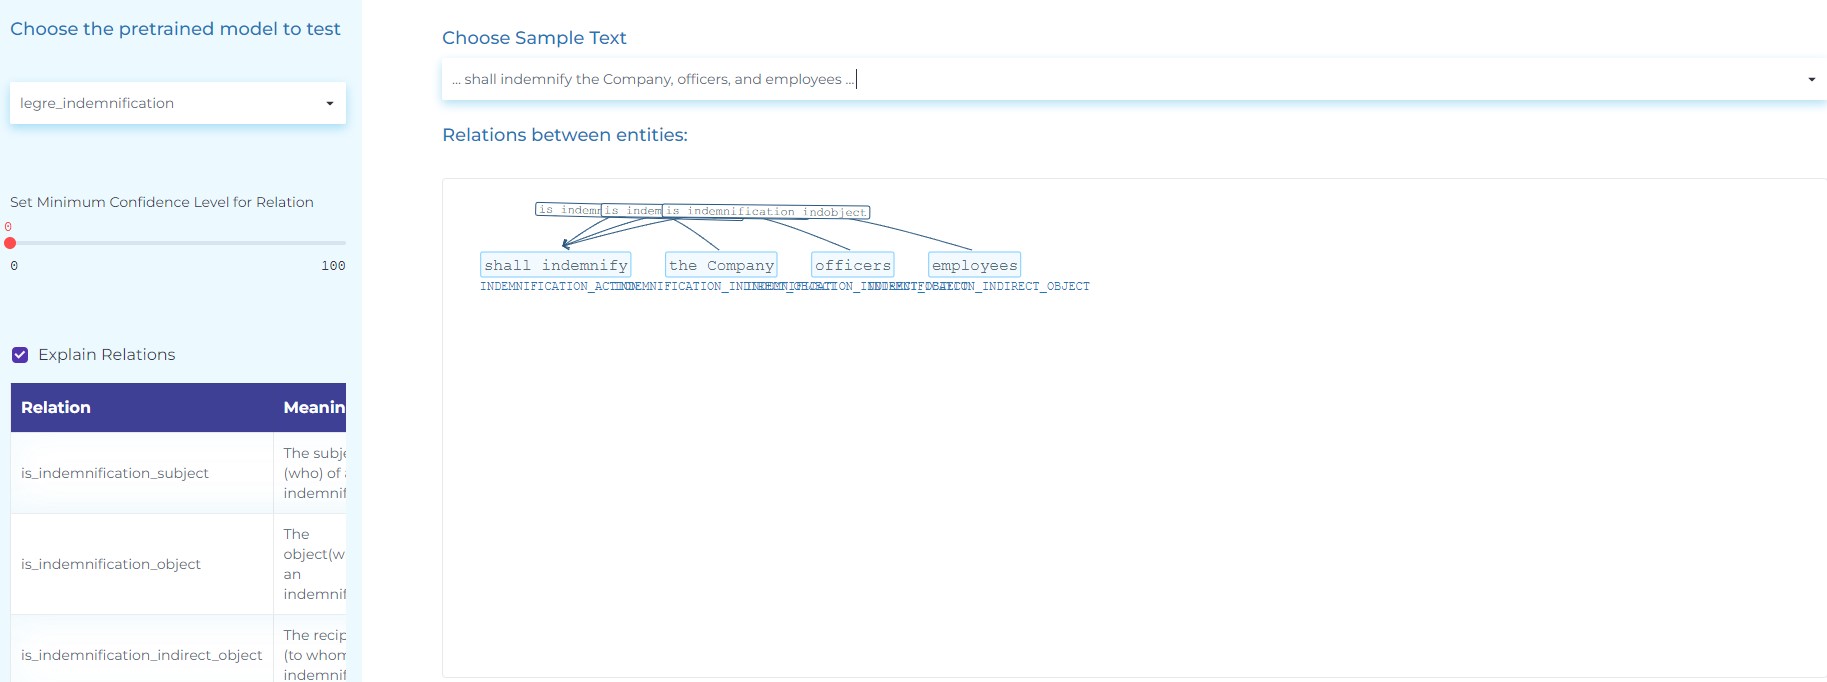Open the Choose Sample Text dropdown
Image resolution: width=1827 pixels, height=682 pixels.
coord(1134,79)
